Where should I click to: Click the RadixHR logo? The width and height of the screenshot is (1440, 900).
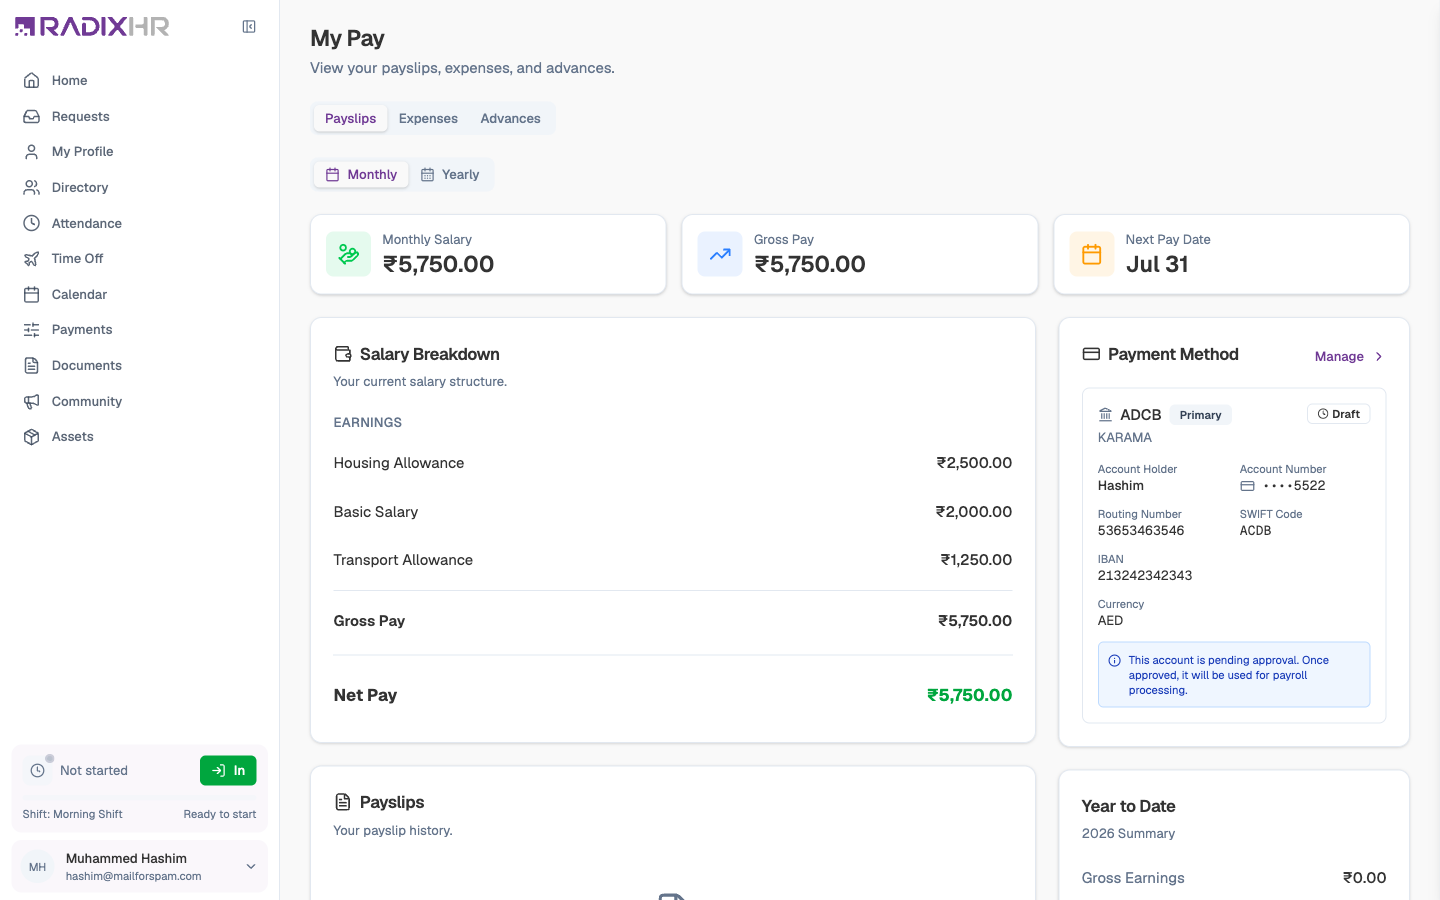pos(92,26)
